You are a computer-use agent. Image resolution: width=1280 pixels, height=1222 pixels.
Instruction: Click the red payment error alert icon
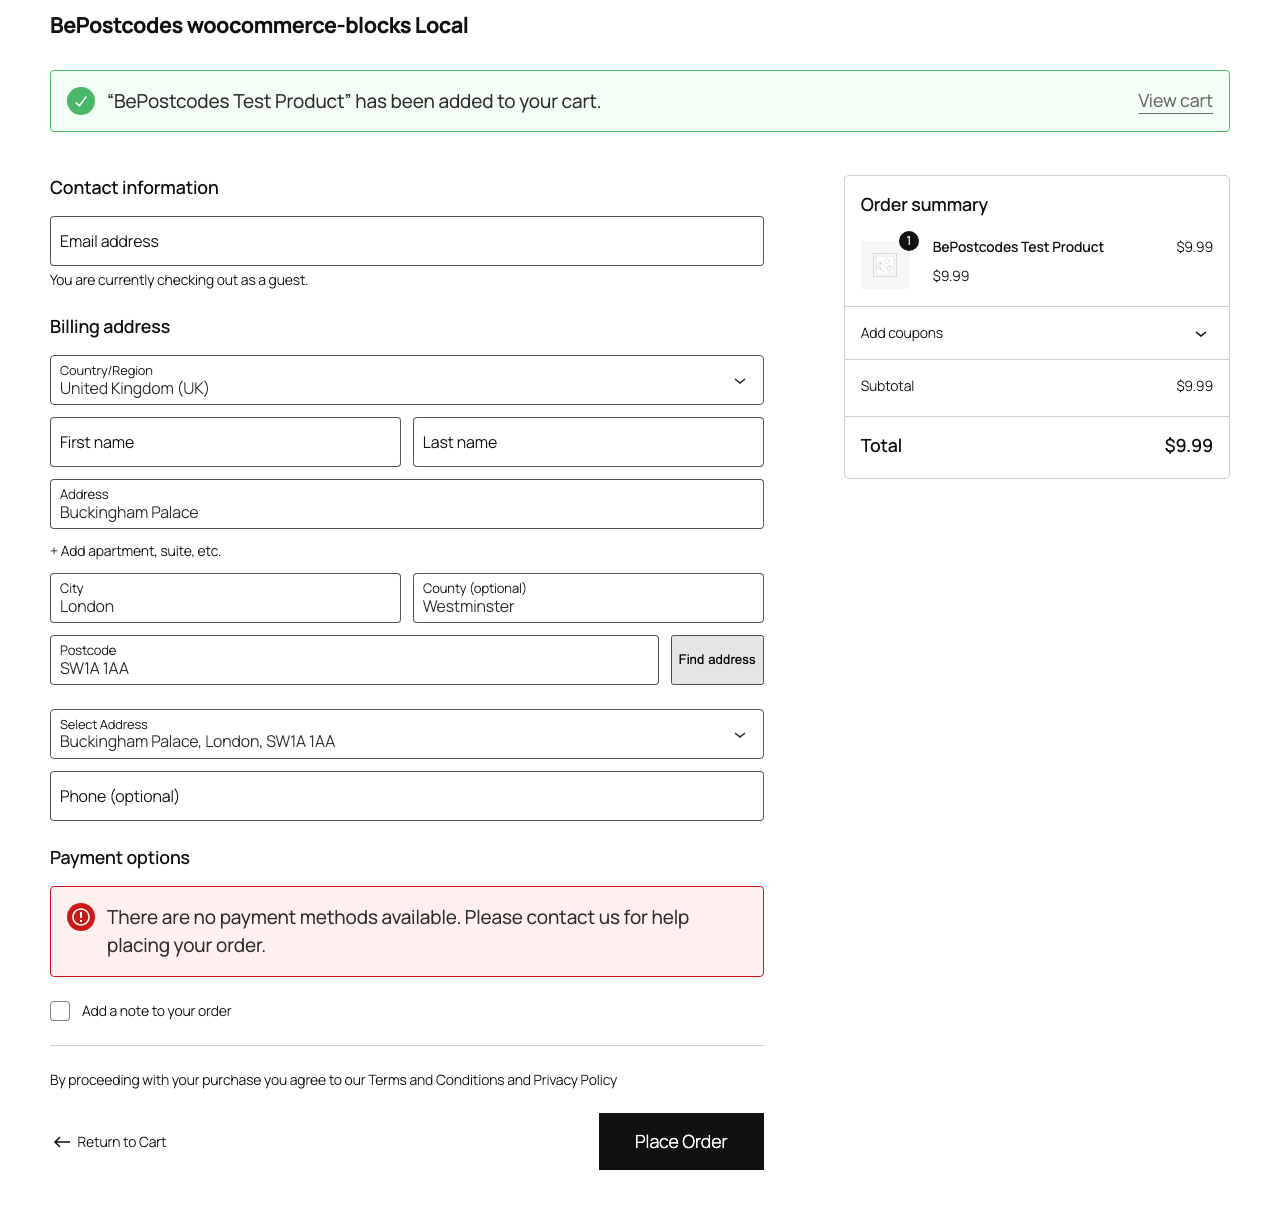pyautogui.click(x=81, y=917)
